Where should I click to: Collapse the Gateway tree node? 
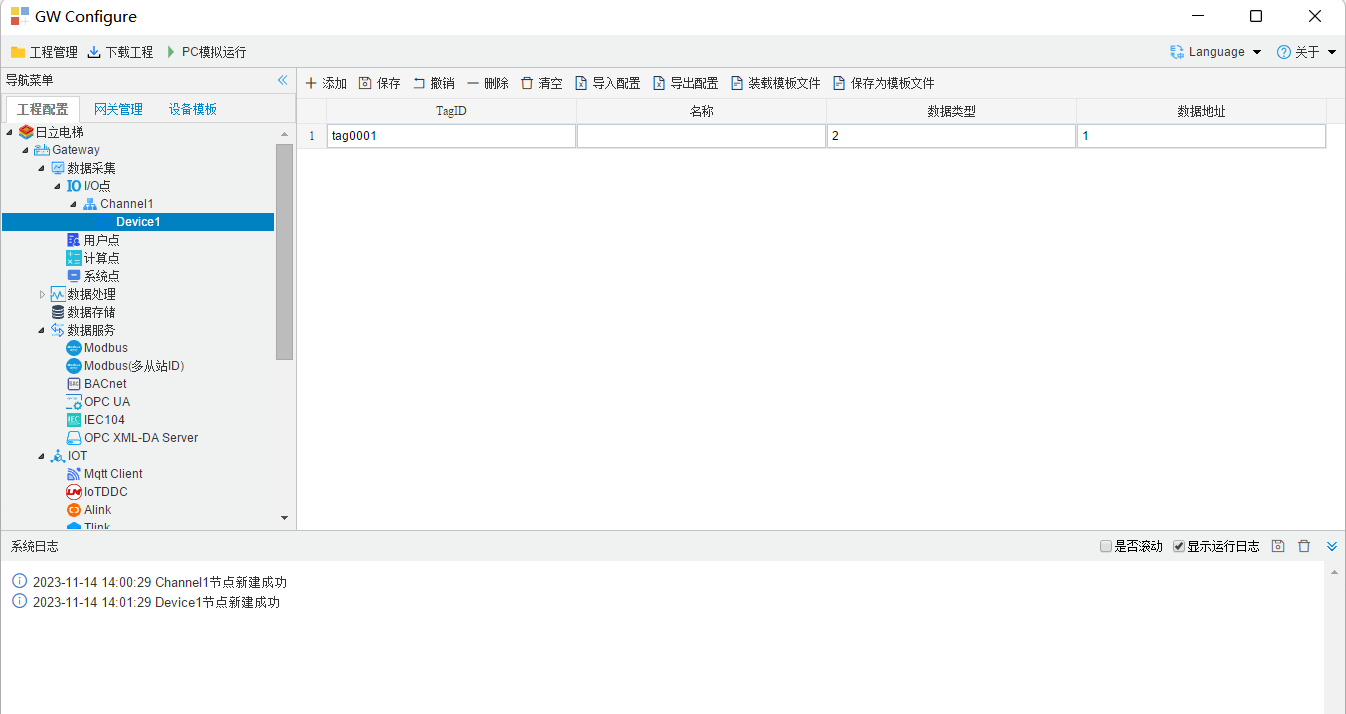[x=26, y=150]
